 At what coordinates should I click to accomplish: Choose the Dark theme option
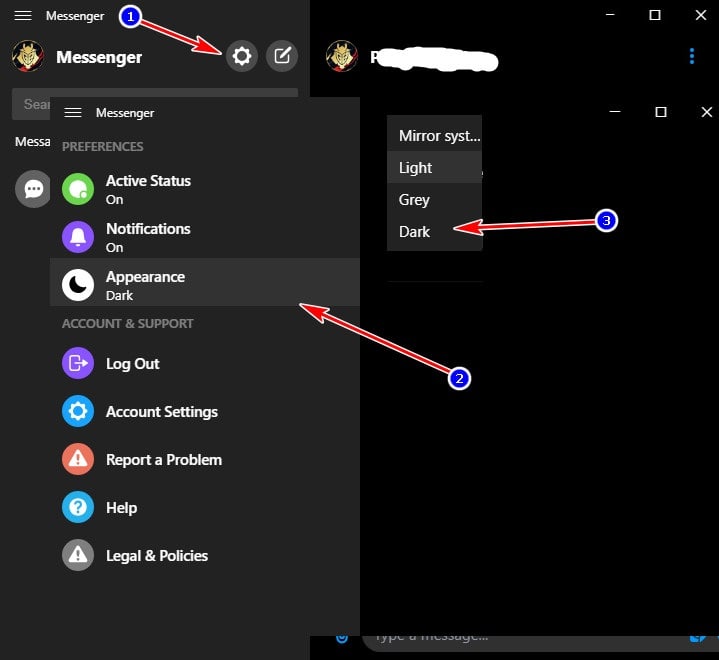435,232
